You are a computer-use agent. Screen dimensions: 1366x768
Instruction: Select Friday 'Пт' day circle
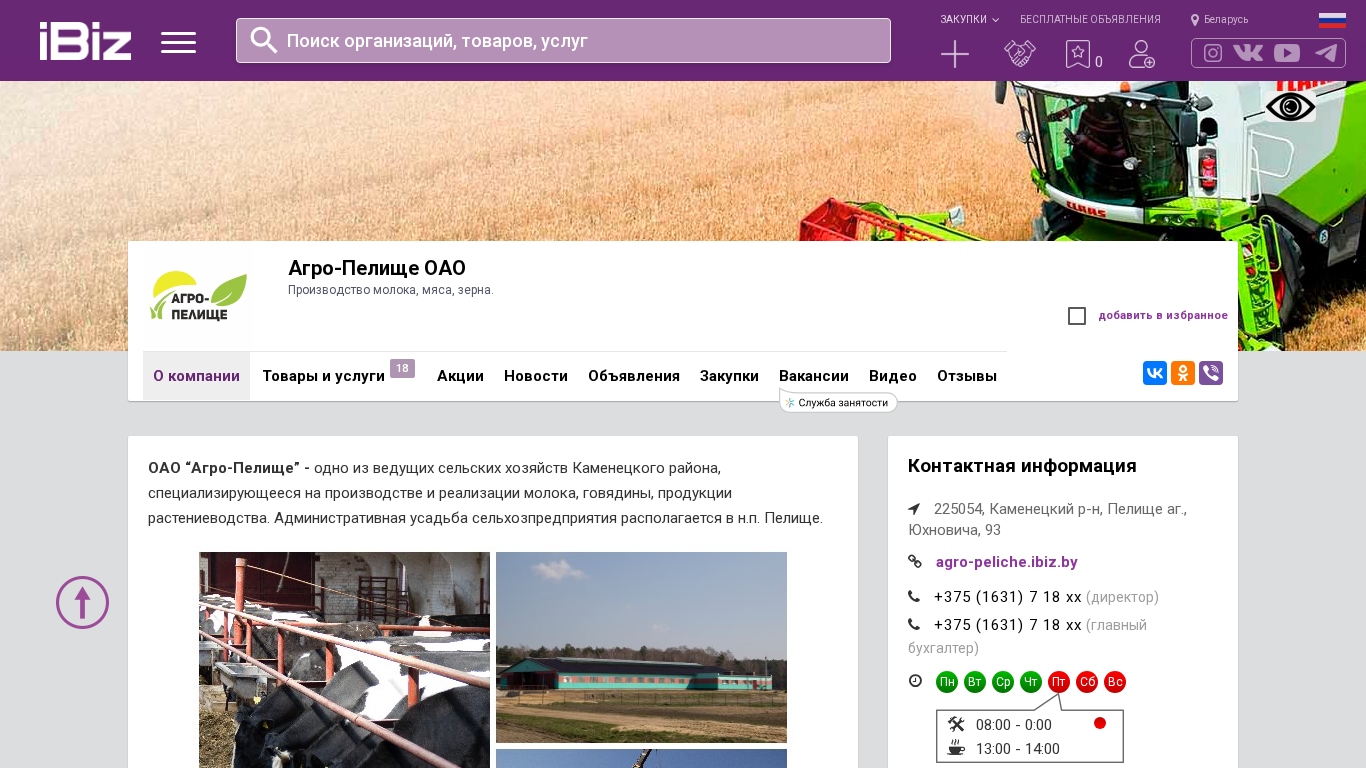point(1059,682)
